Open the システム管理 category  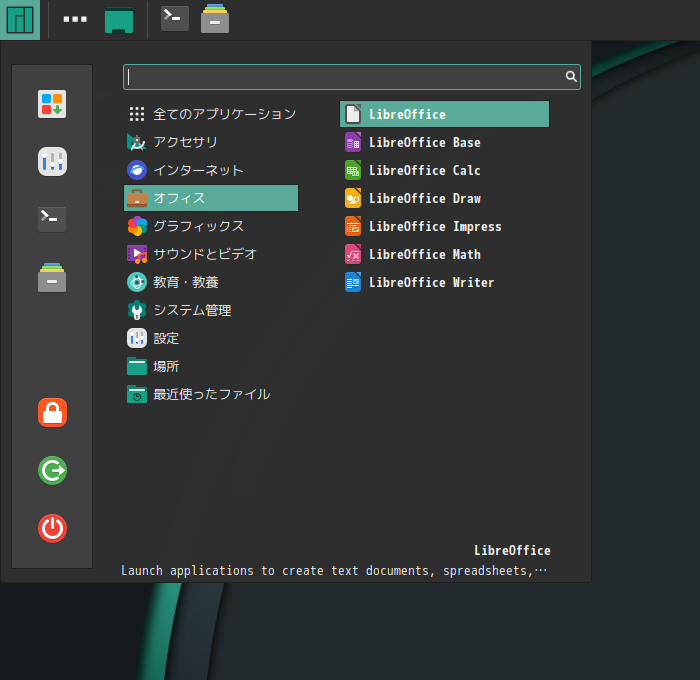point(211,310)
